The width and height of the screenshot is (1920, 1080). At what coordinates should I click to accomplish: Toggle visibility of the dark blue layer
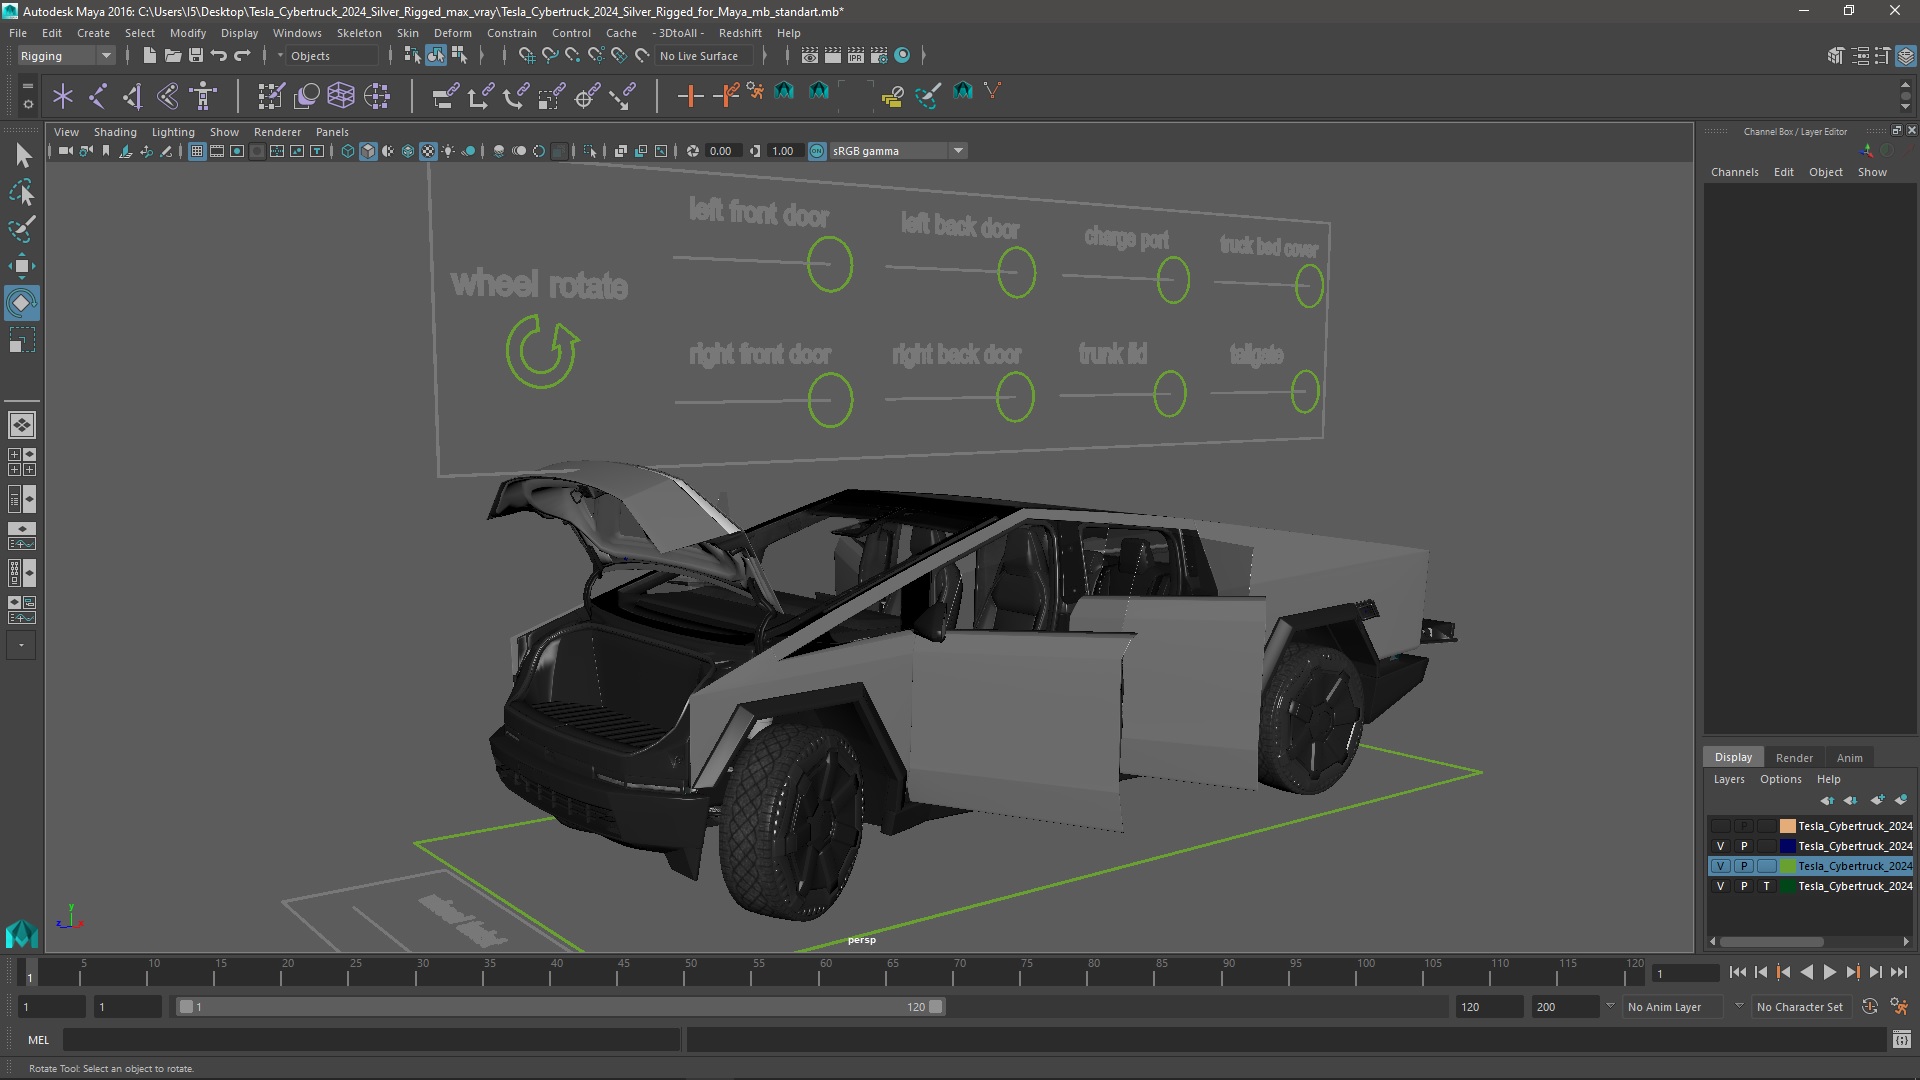(1720, 846)
